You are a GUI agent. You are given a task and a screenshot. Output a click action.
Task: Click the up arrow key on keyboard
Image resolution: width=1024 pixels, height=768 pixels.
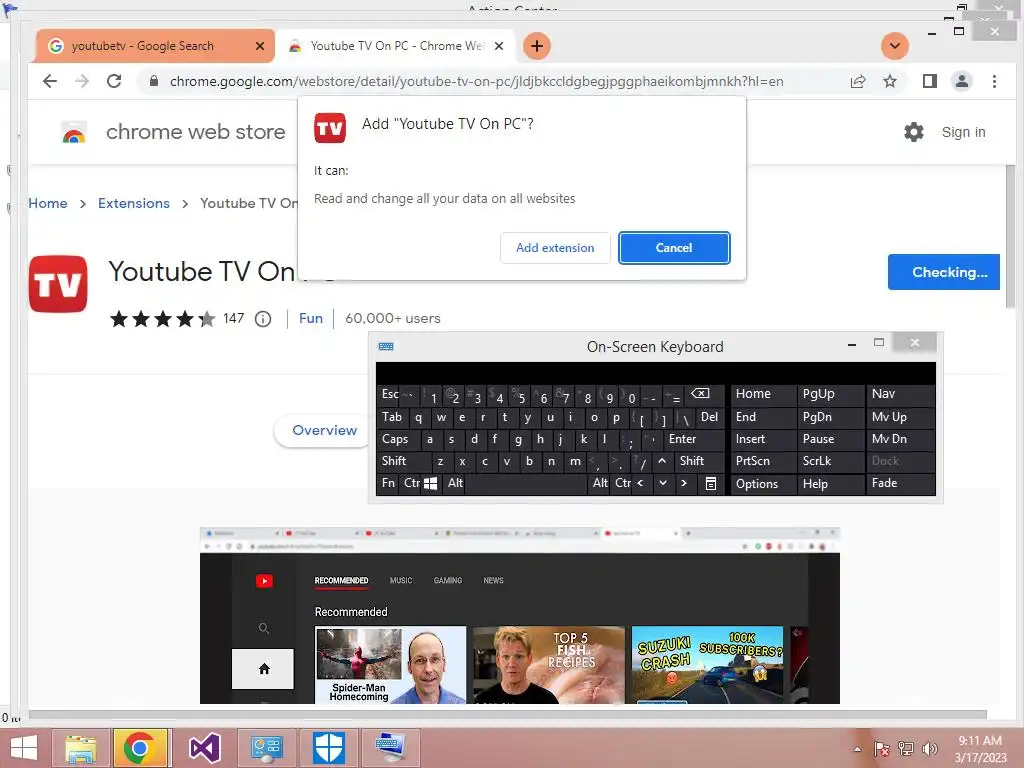(x=662, y=461)
